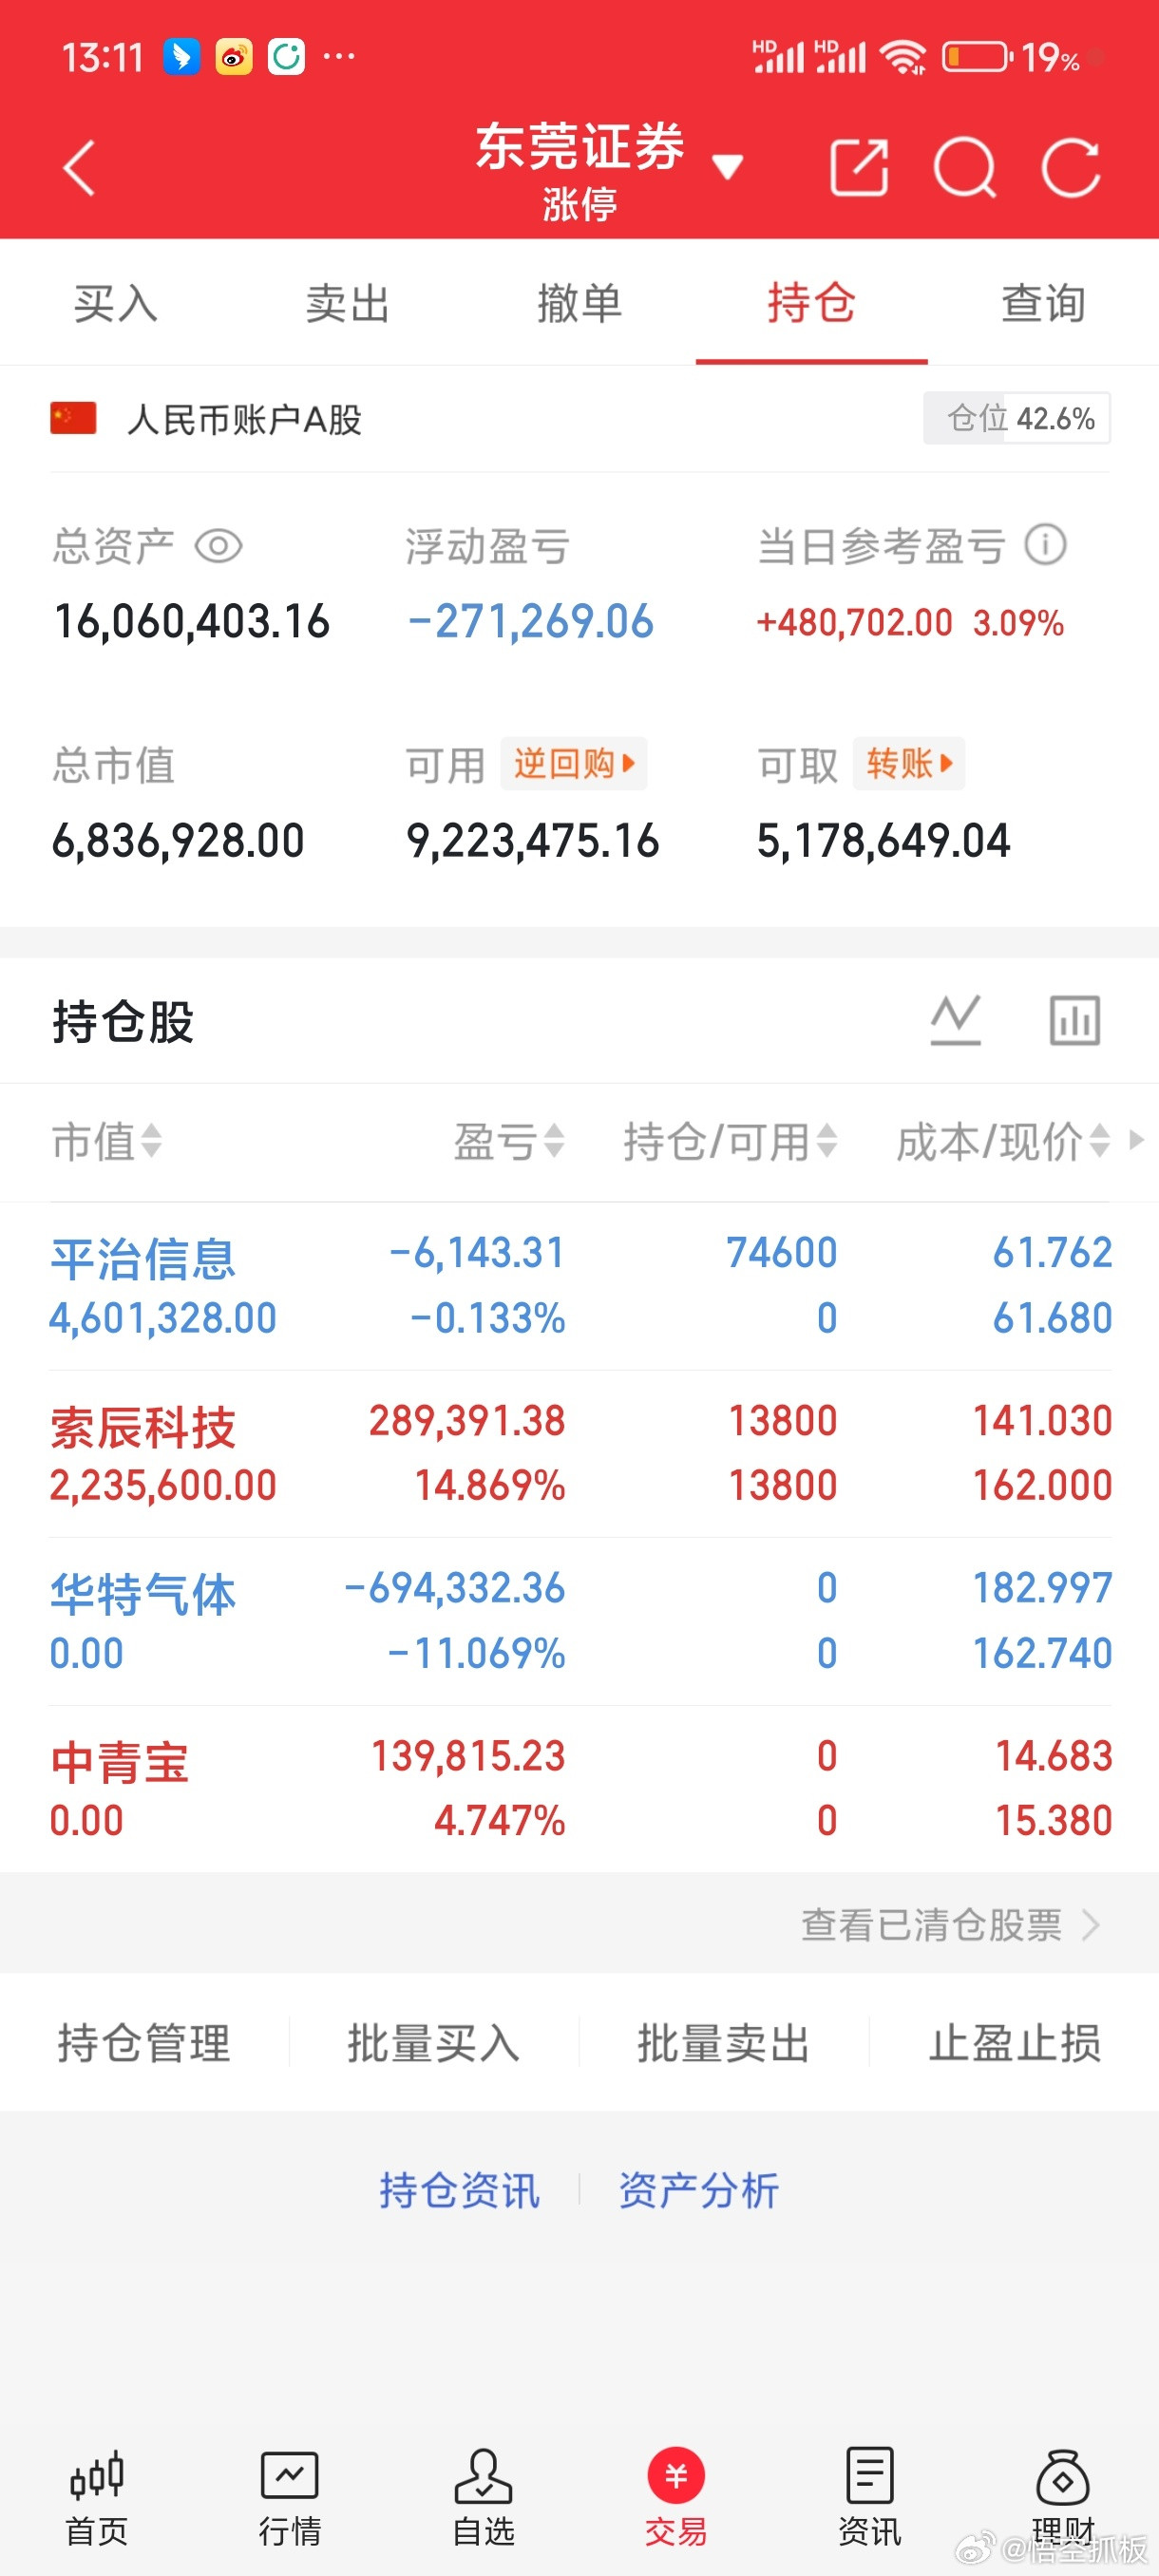
Task: Open the 持仓资讯 link
Action: point(460,2190)
